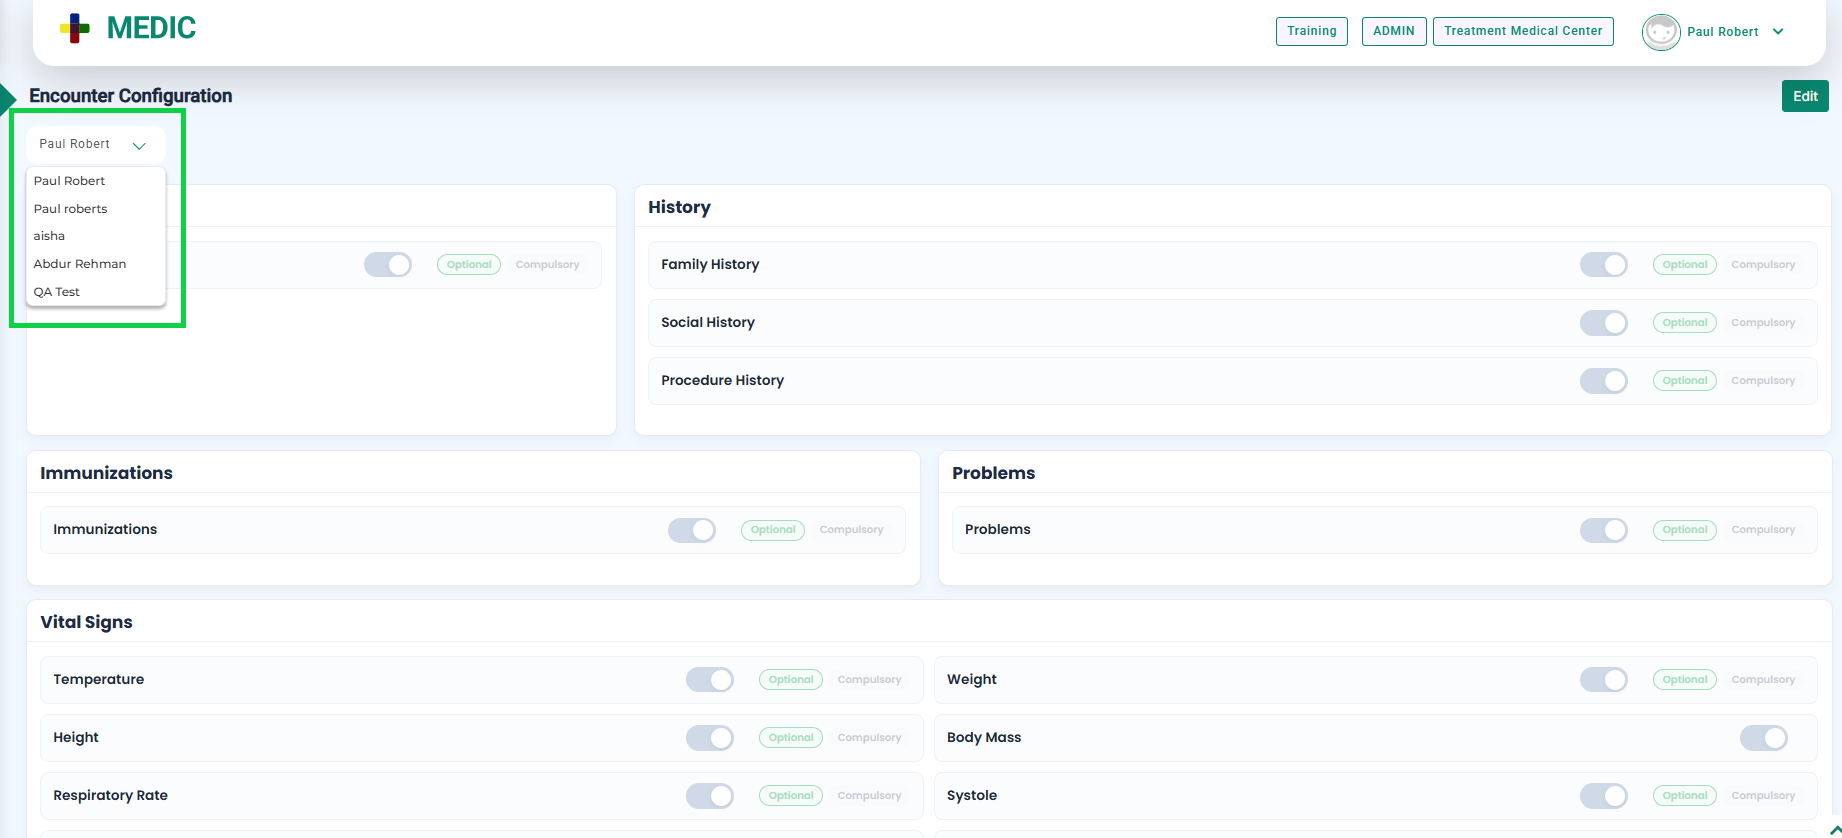Toggle the Temperature vital sign switch
This screenshot has width=1842, height=838.
pos(709,680)
